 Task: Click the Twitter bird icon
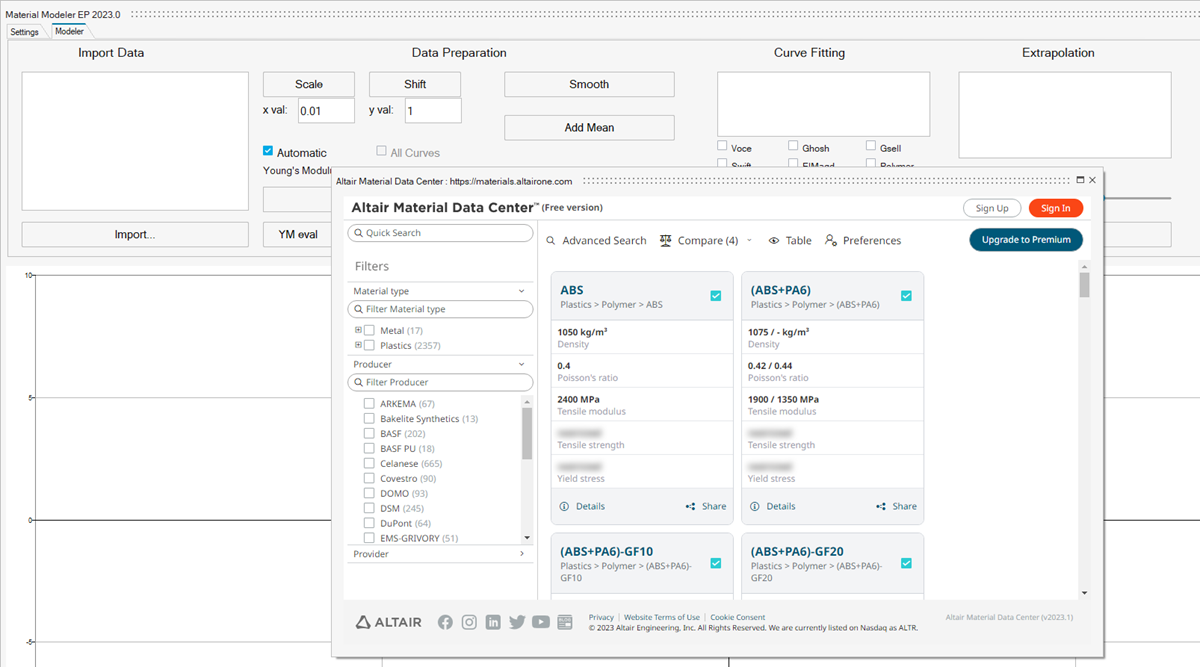pyautogui.click(x=517, y=622)
